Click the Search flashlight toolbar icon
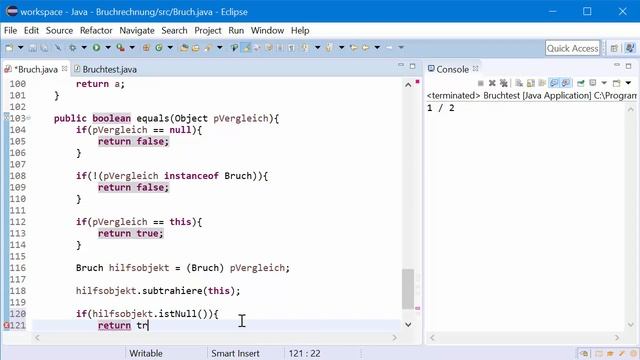Viewport: 640px width, 360px height. pos(208,48)
